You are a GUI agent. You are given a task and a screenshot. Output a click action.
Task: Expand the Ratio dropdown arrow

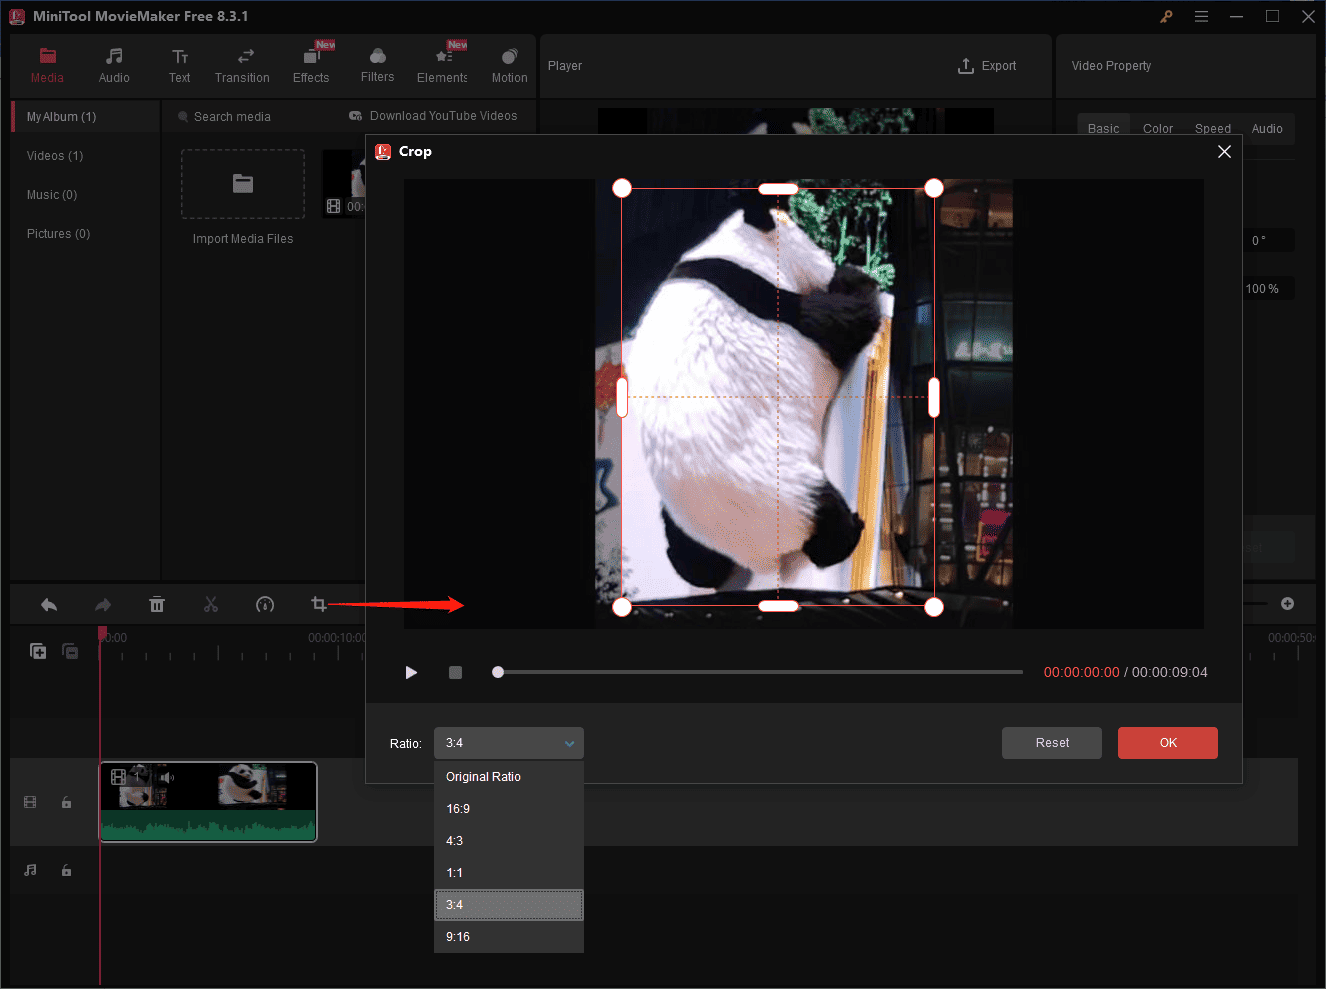(x=569, y=743)
